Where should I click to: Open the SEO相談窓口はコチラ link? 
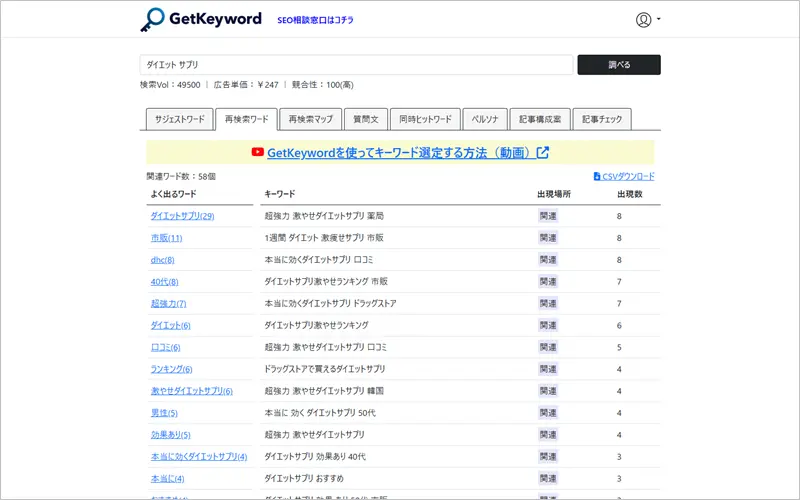pos(315,20)
